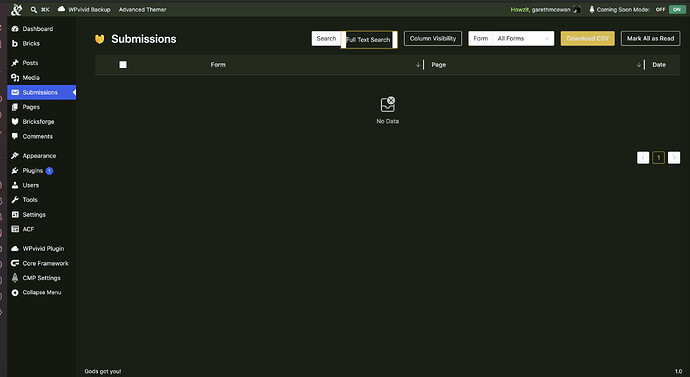Click the Core Framework icon
The image size is (690, 377).
[15, 263]
